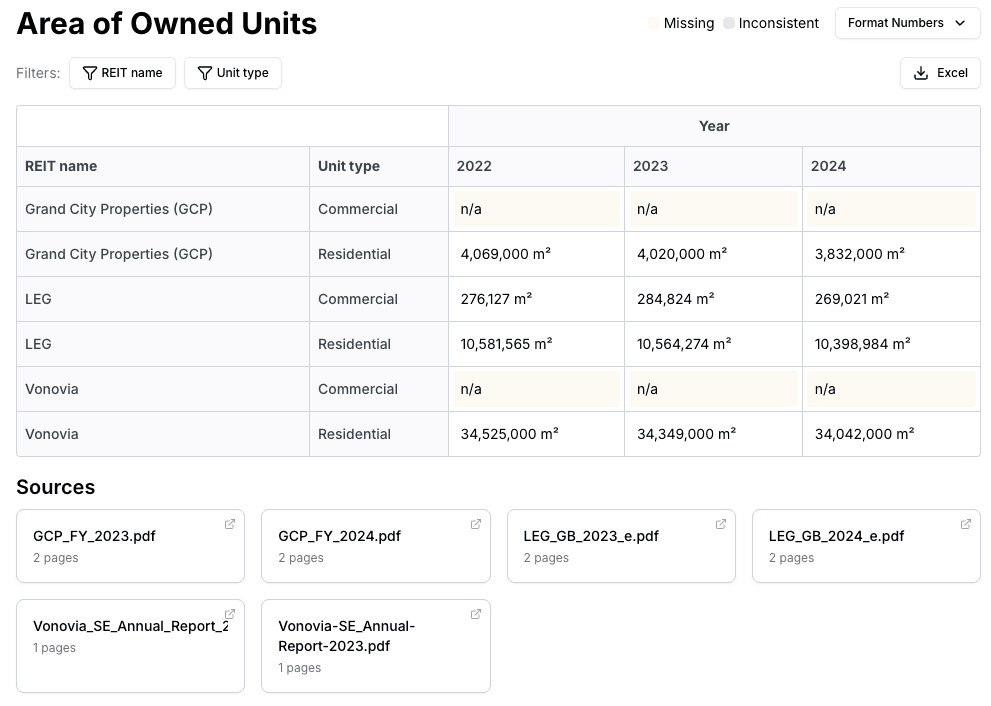
Task: Open external link icon on GCP_FY_2023.pdf card
Action: (230, 524)
